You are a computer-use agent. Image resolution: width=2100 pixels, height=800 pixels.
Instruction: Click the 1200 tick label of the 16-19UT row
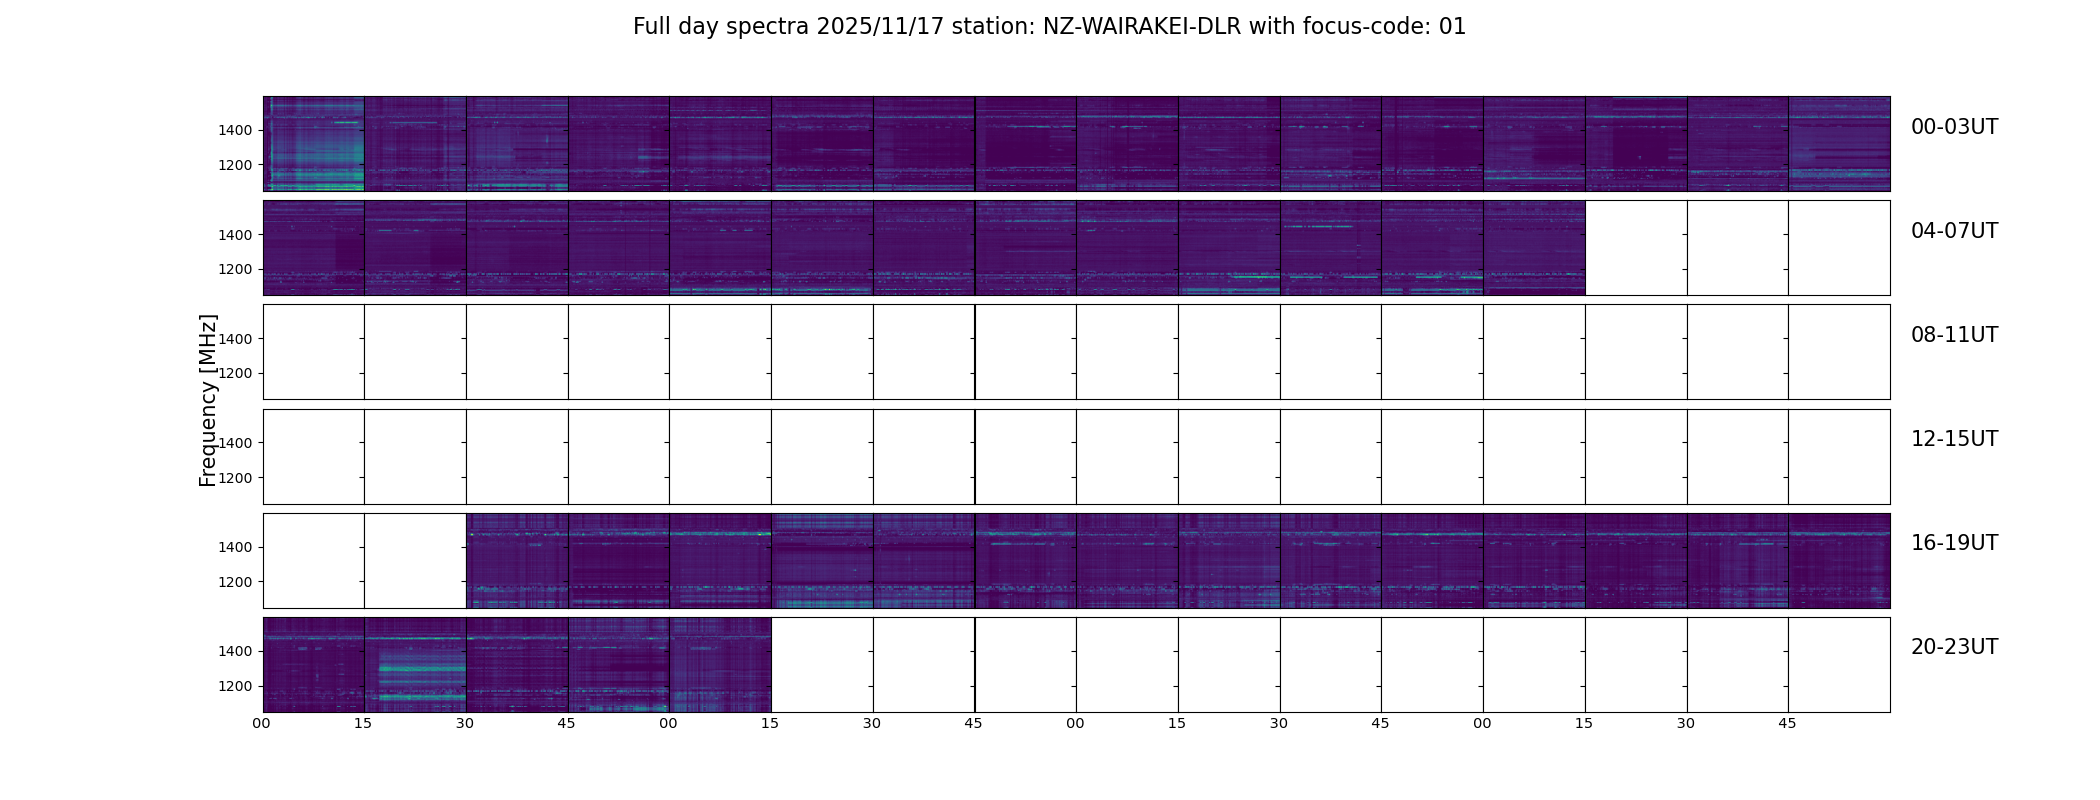(235, 582)
